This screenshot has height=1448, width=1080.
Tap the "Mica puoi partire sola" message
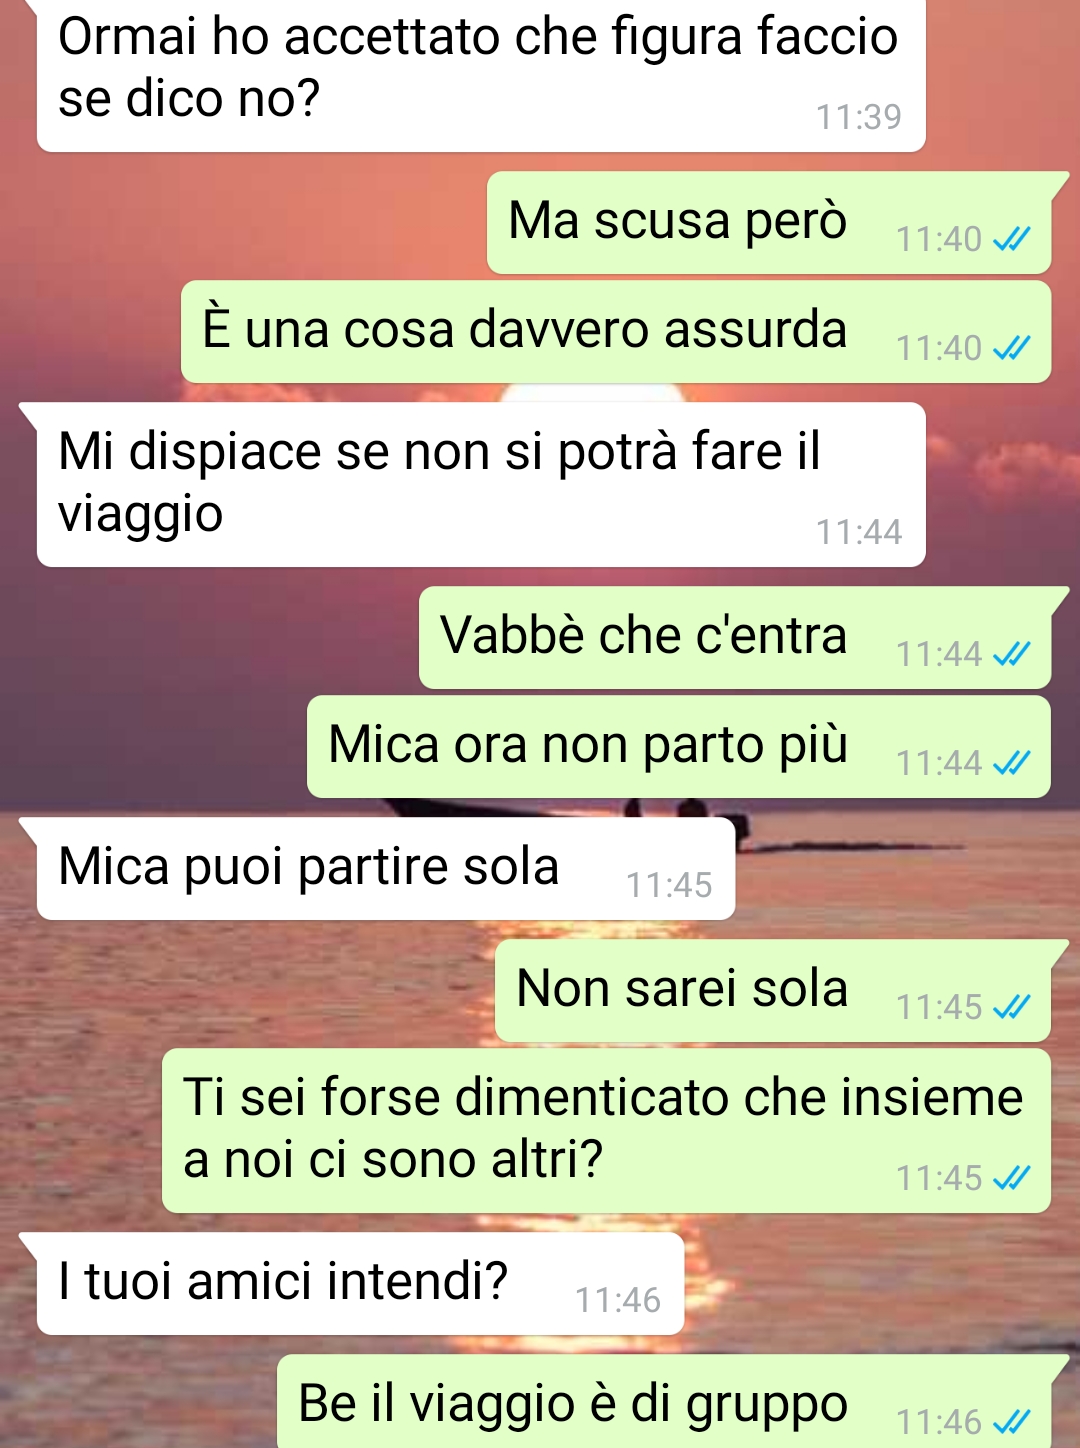tap(386, 869)
